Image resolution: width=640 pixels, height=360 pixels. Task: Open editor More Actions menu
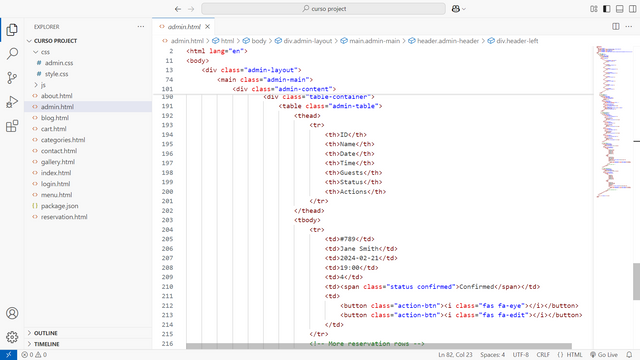coord(629,27)
